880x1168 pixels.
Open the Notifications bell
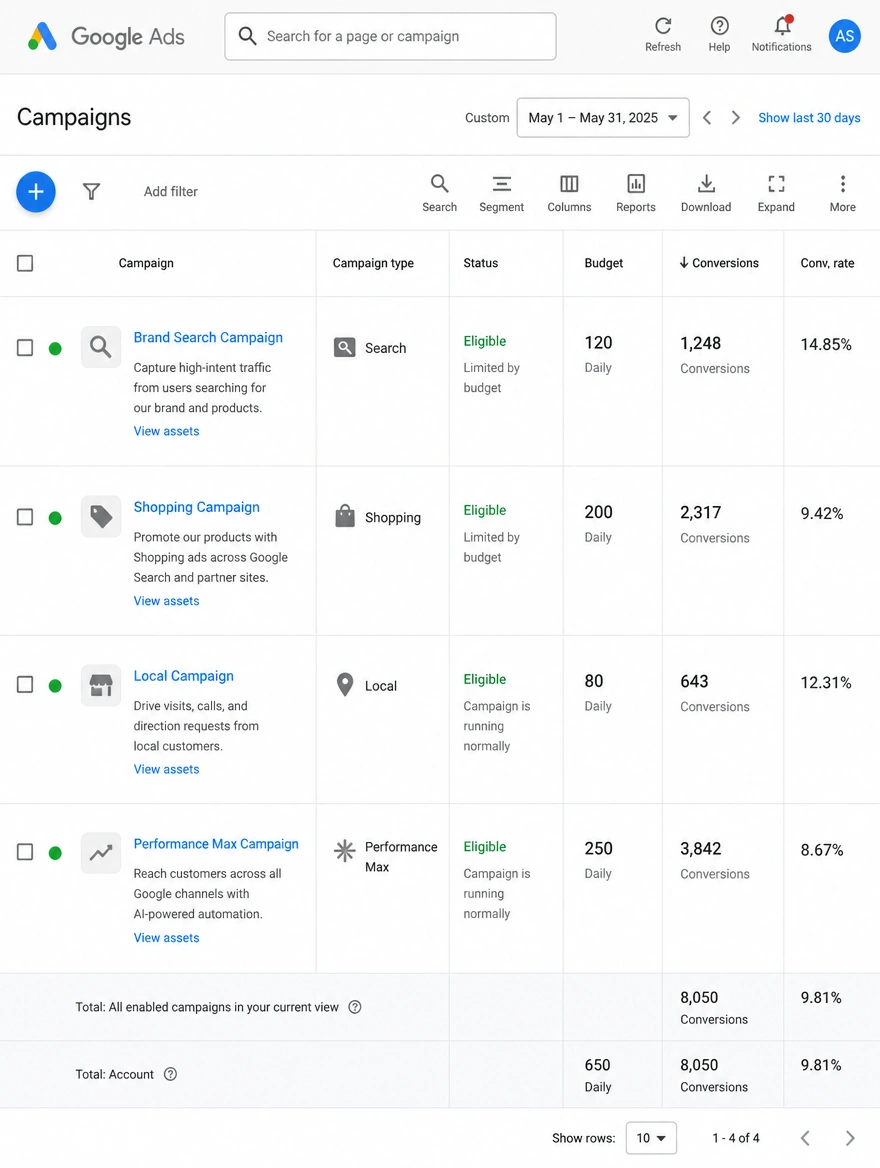[x=782, y=26]
